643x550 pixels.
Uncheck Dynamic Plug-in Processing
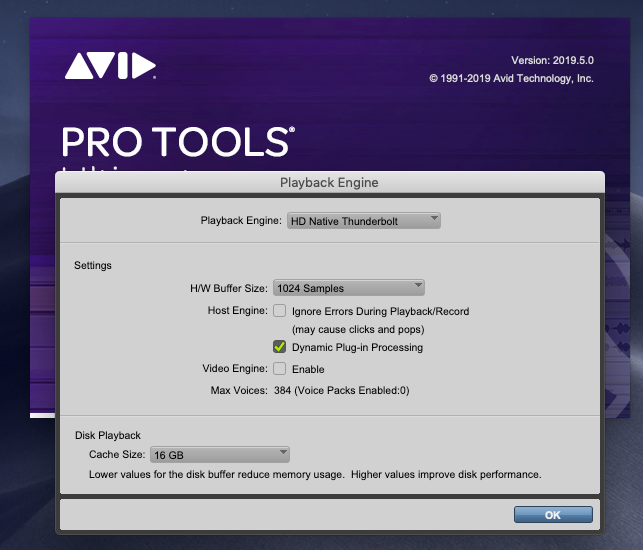(x=280, y=347)
